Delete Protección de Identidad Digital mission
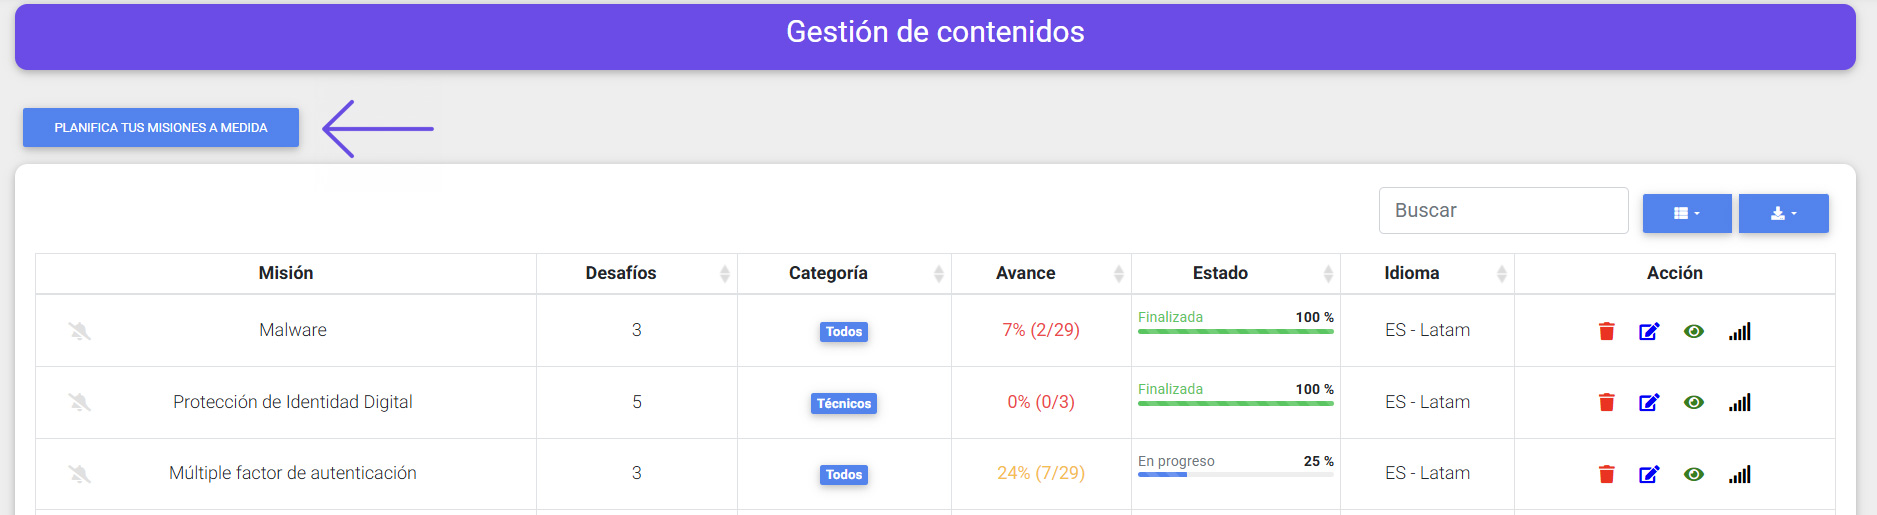 (x=1606, y=402)
